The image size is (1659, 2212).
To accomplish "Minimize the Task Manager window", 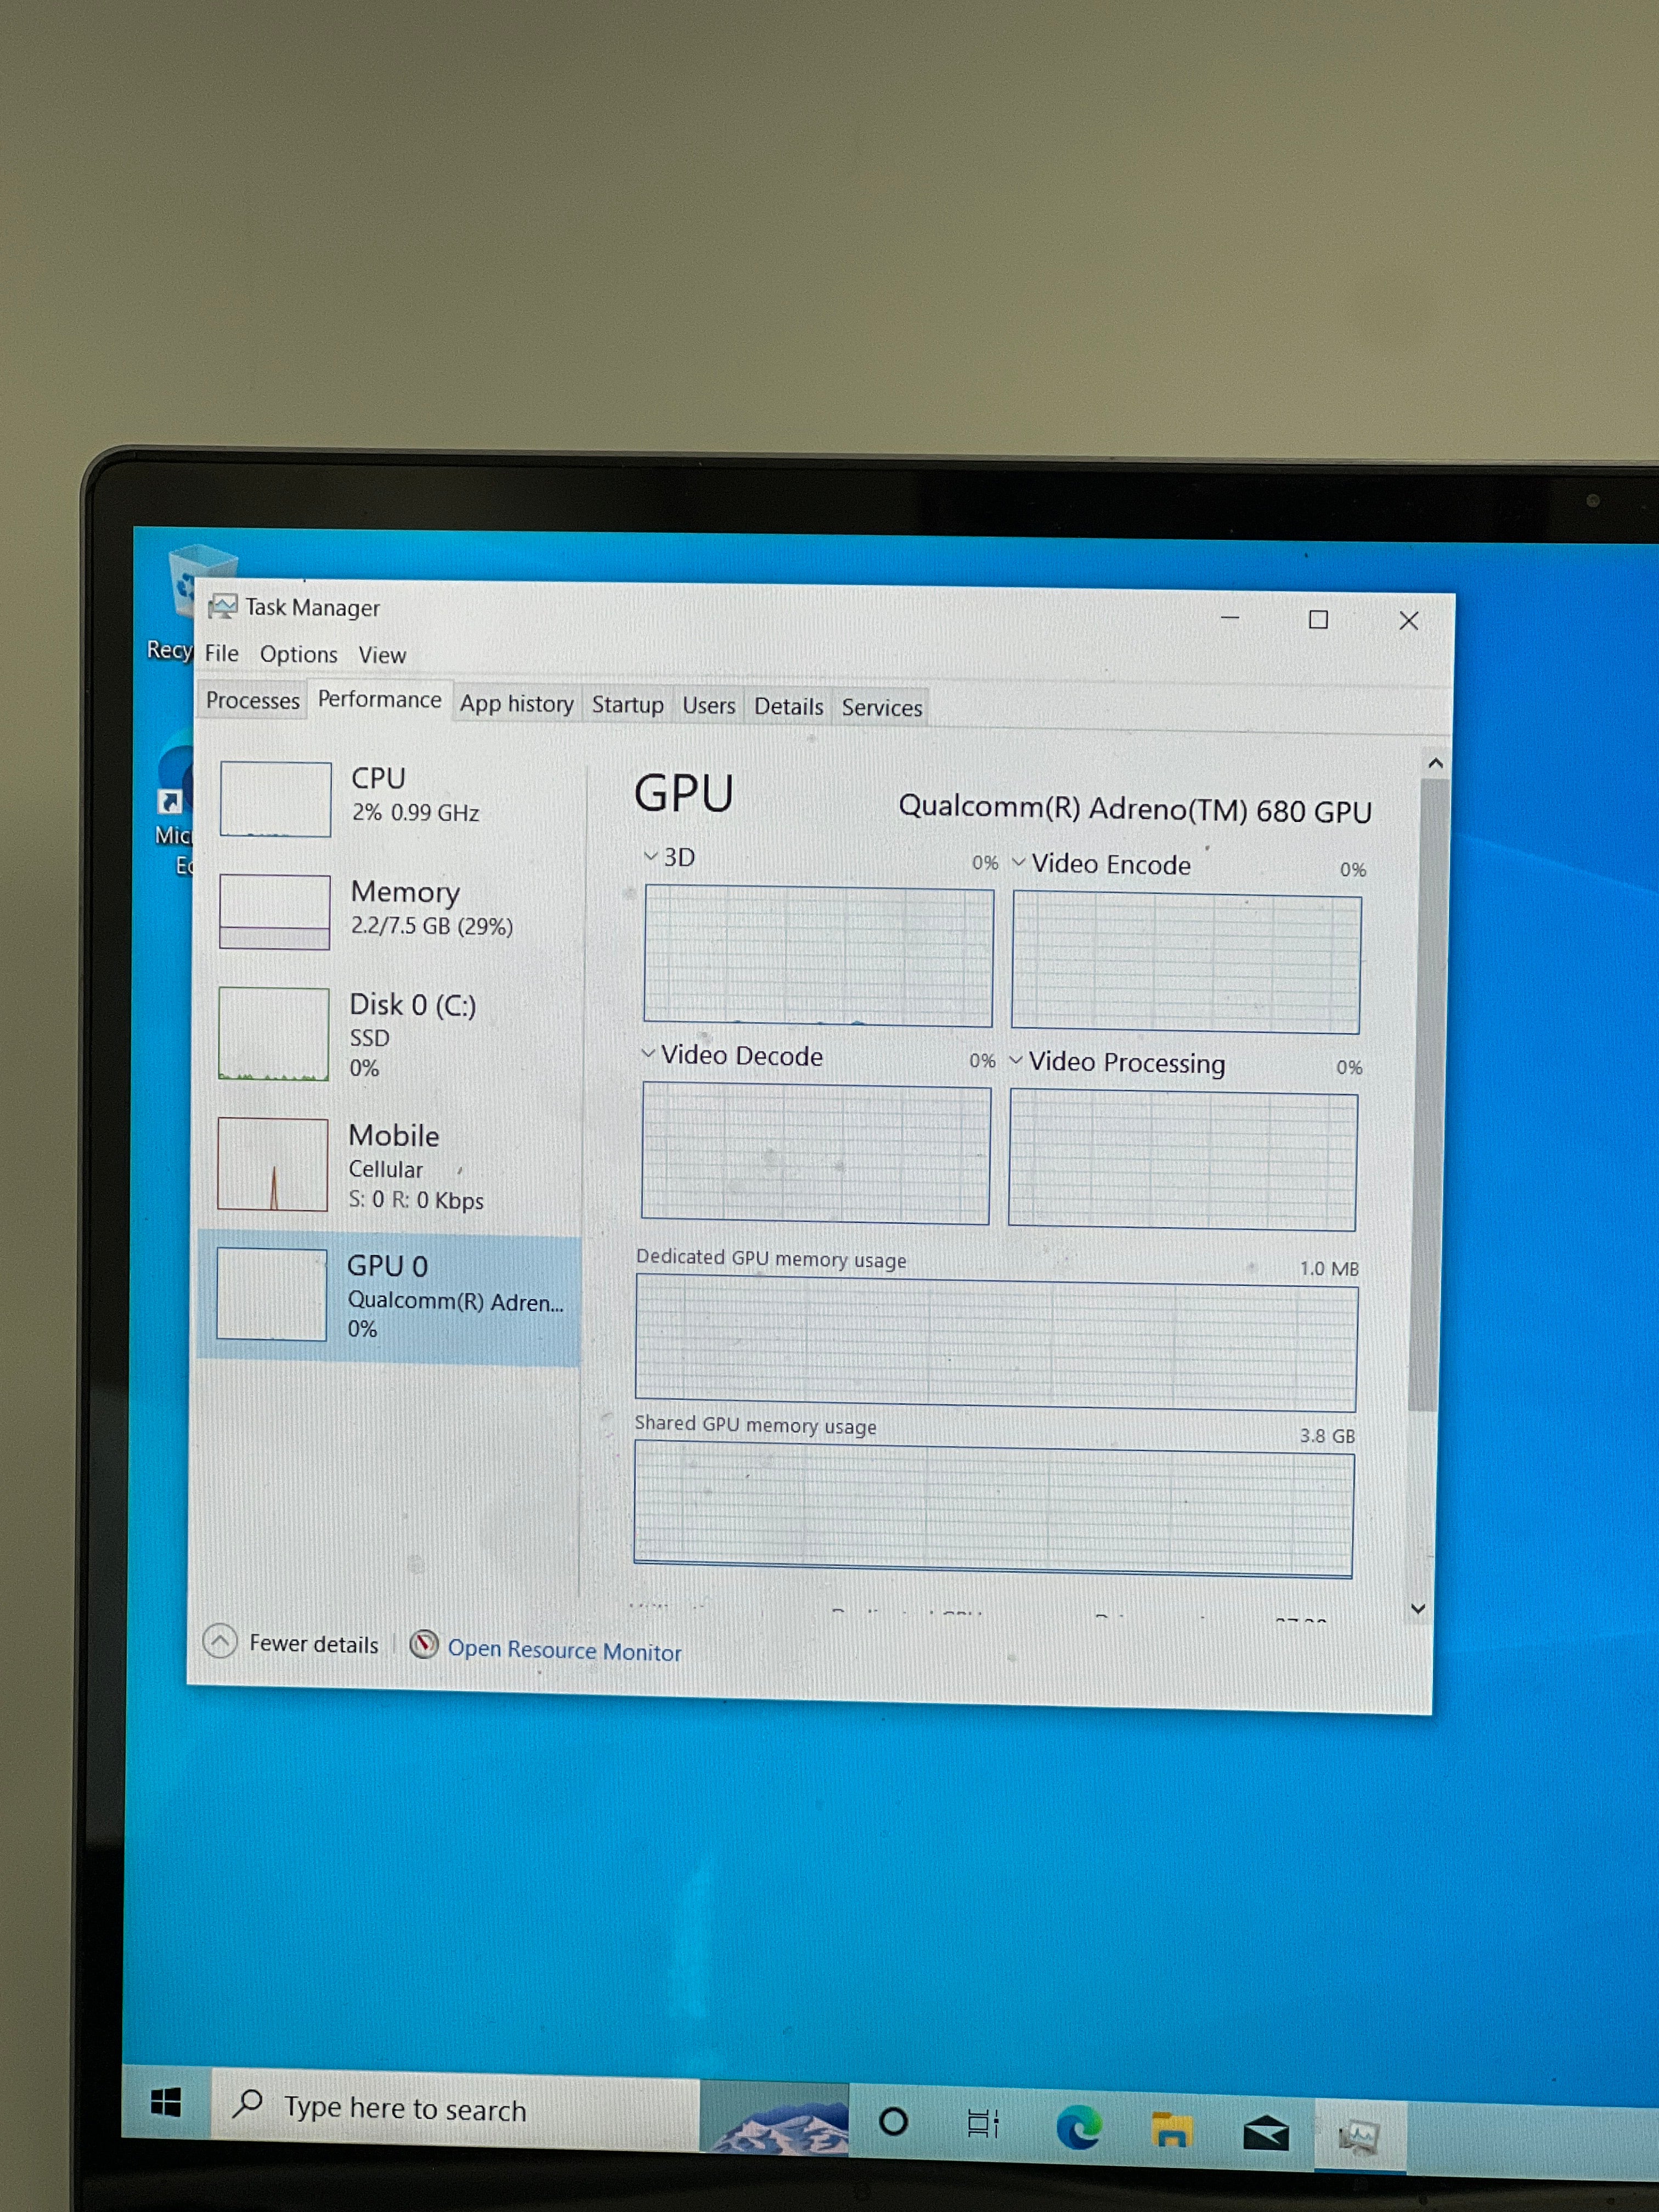I will tap(1230, 619).
